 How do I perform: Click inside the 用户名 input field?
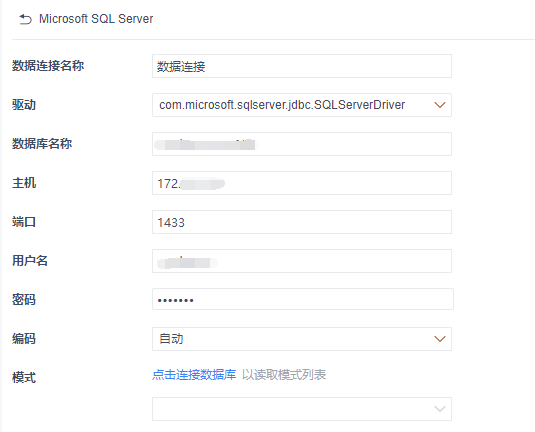click(x=302, y=261)
